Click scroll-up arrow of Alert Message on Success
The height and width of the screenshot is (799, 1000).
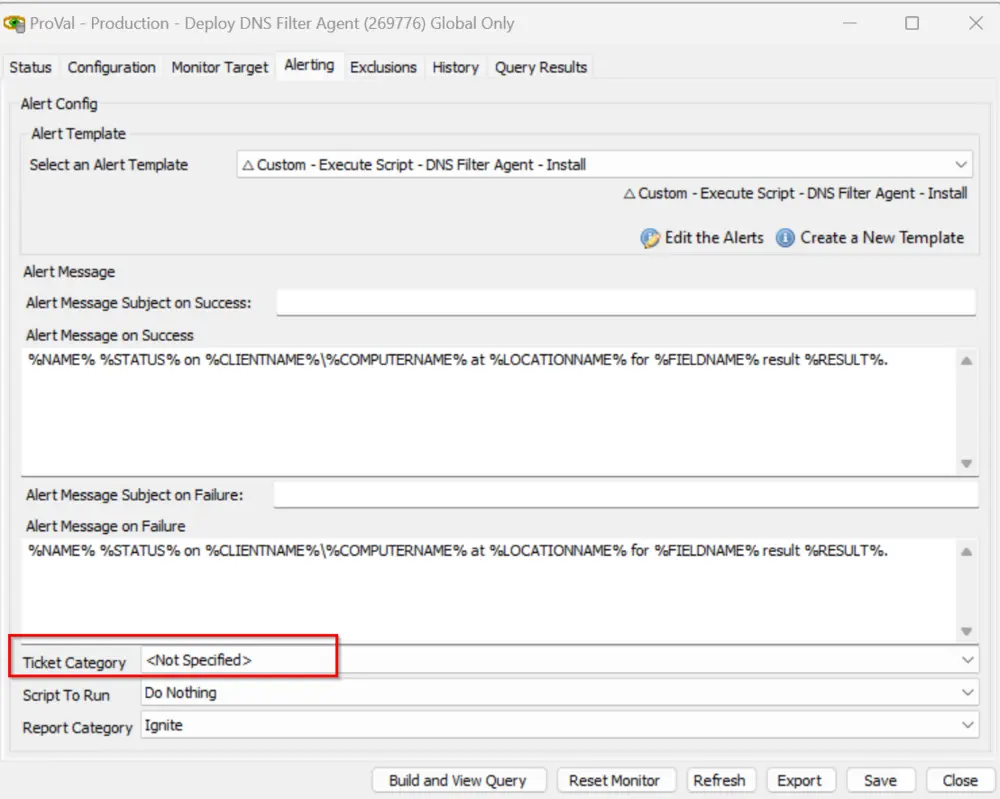967,361
